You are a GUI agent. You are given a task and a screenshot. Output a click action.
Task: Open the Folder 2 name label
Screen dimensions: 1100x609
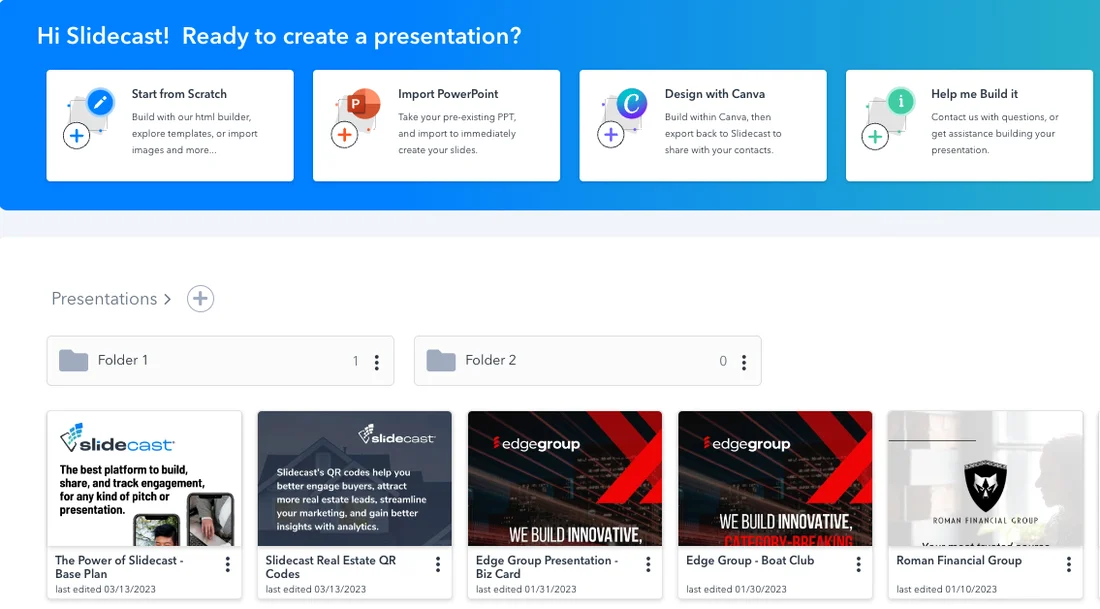click(490, 360)
